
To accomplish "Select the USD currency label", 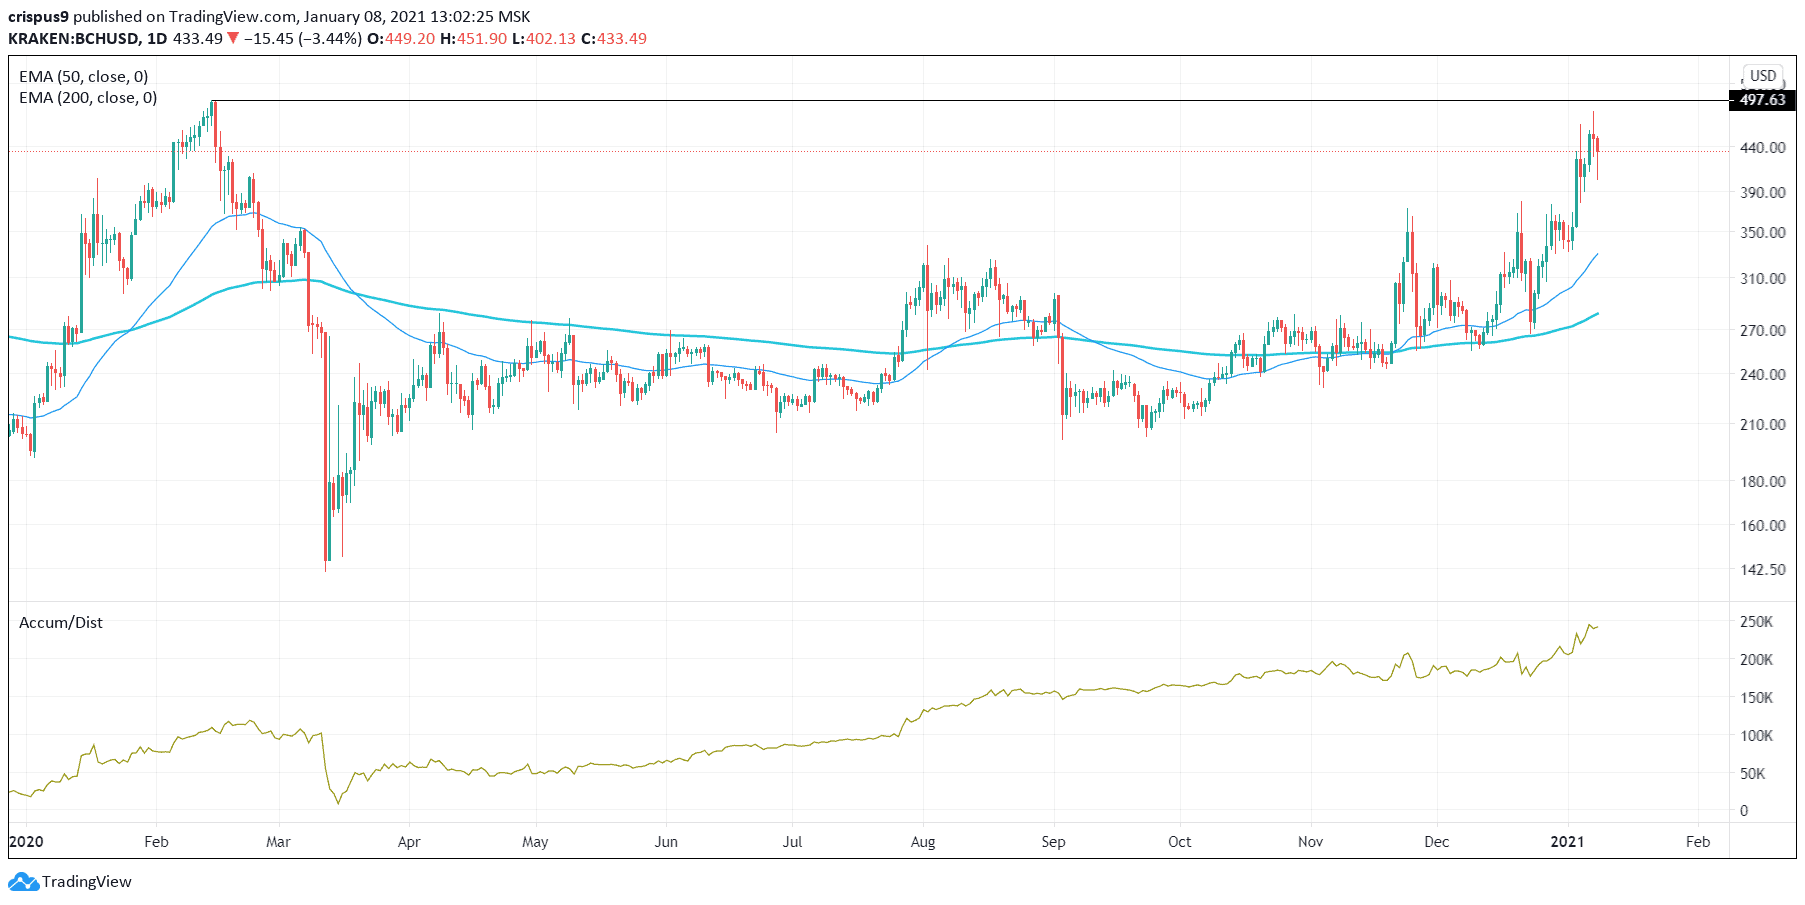I will pyautogui.click(x=1763, y=76).
